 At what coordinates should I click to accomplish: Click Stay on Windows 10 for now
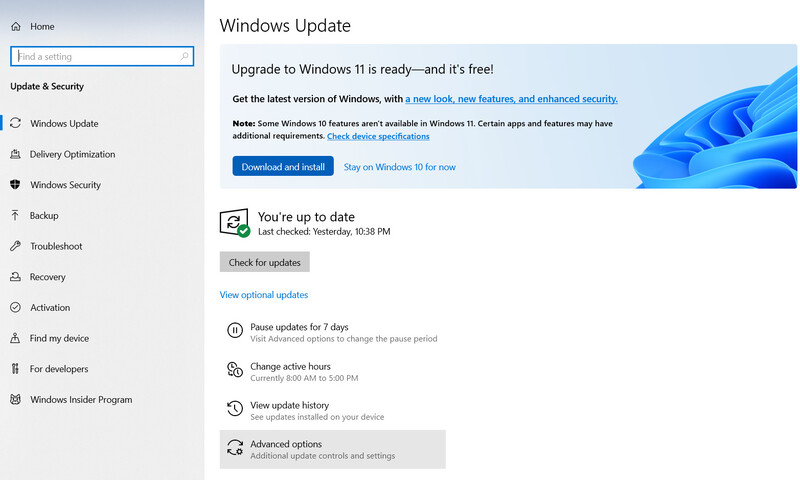(399, 167)
